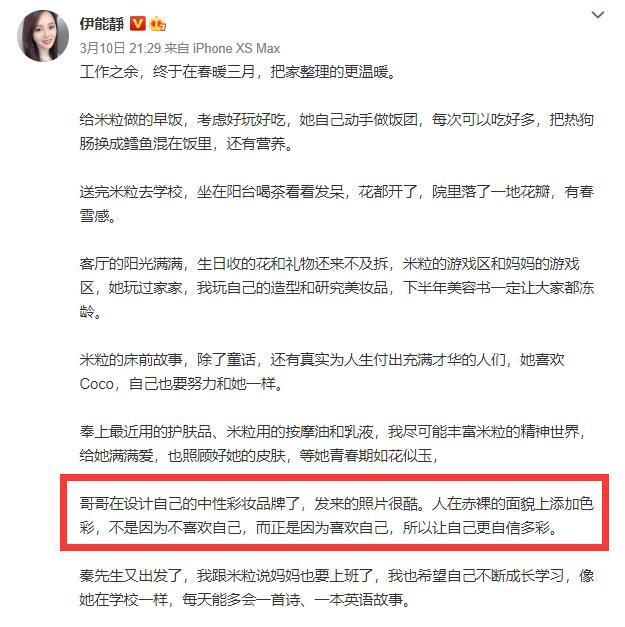Click the crown membership badge icon
The width and height of the screenshot is (625, 627).
[x=158, y=24]
